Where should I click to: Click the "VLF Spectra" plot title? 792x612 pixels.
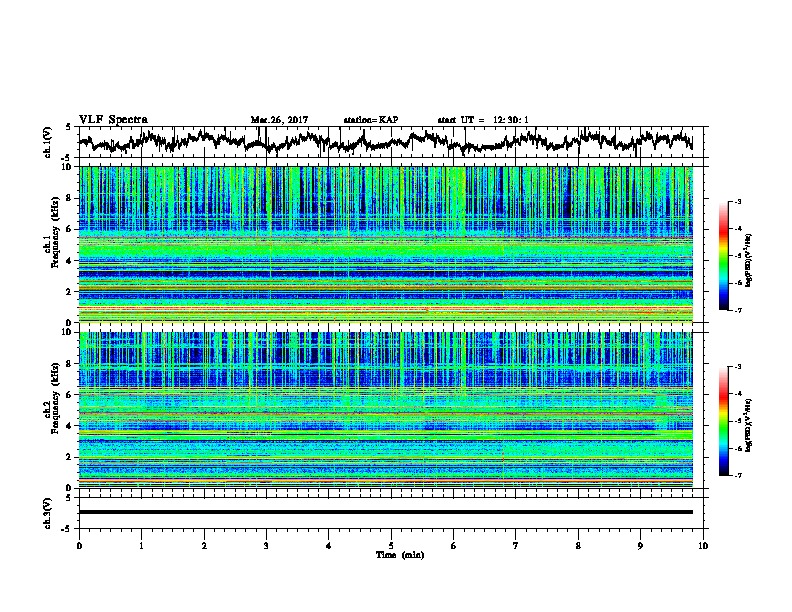(113, 120)
